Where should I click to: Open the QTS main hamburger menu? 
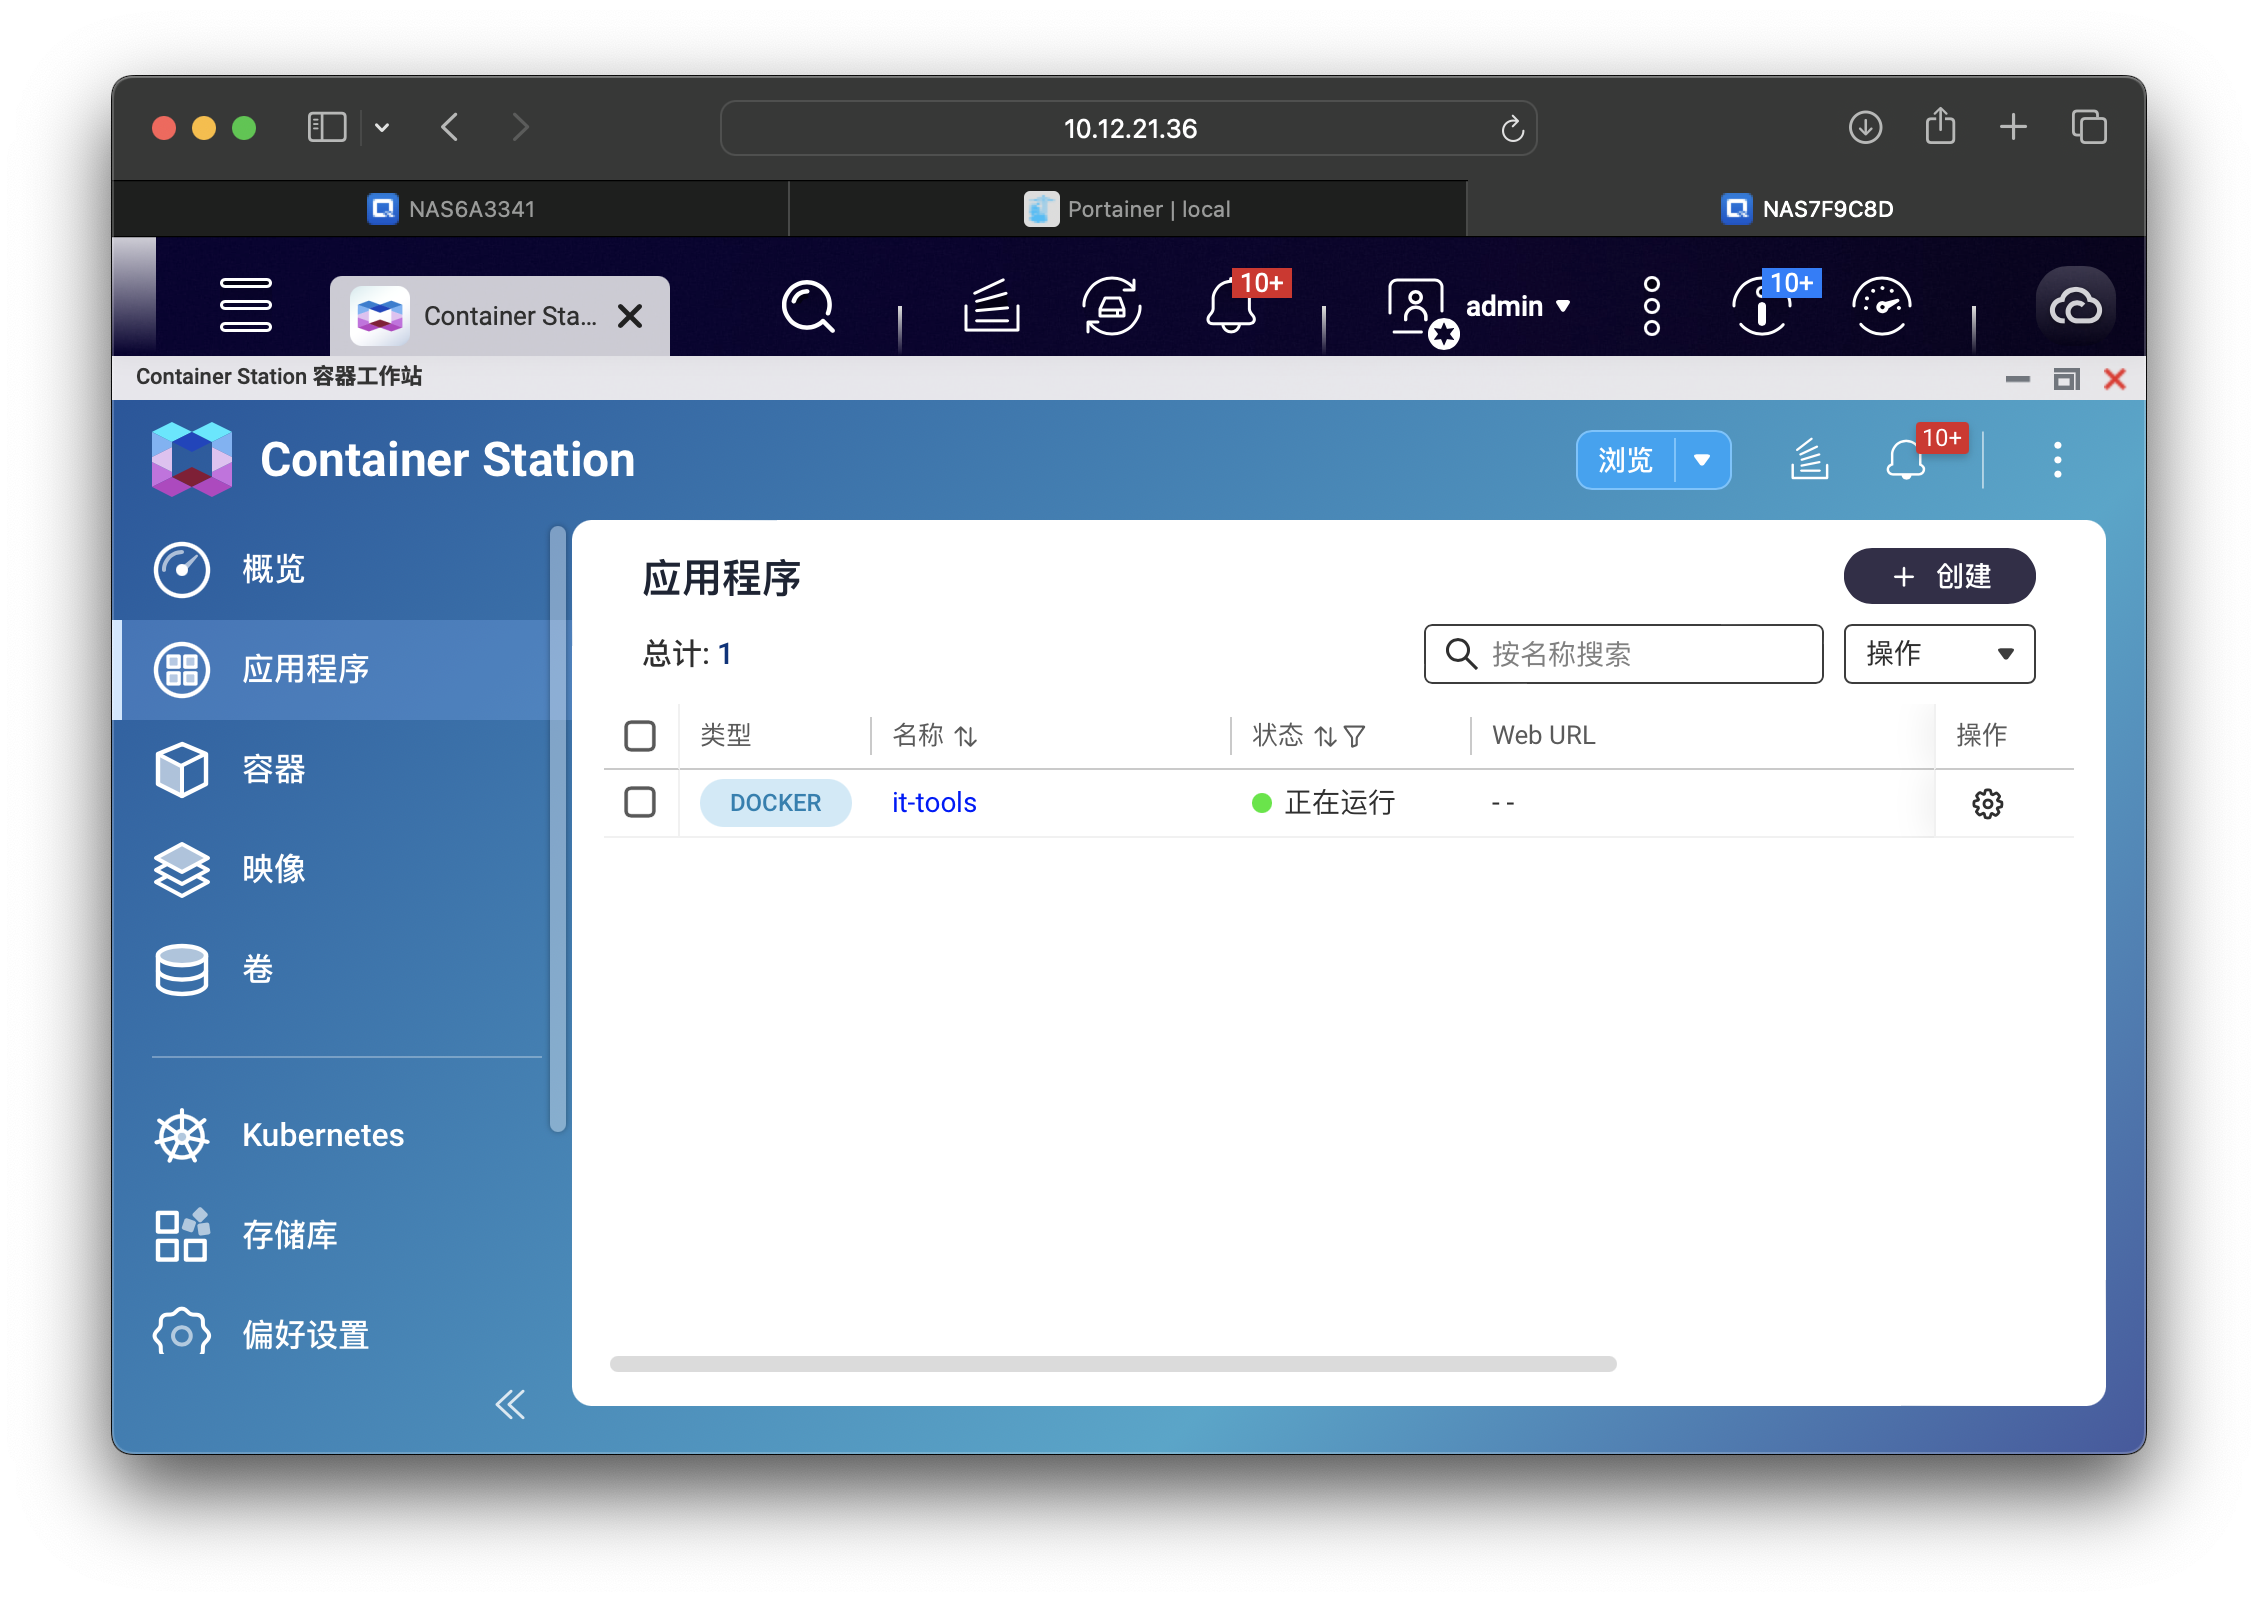coord(245,305)
